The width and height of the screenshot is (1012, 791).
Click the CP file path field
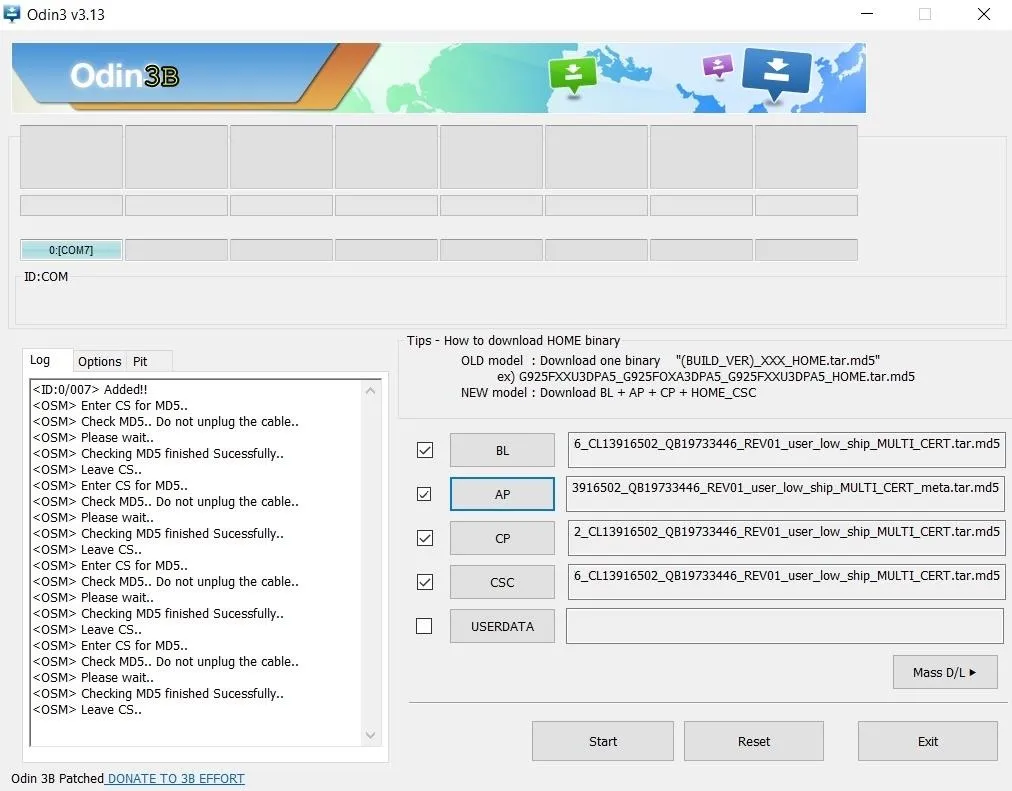(786, 537)
